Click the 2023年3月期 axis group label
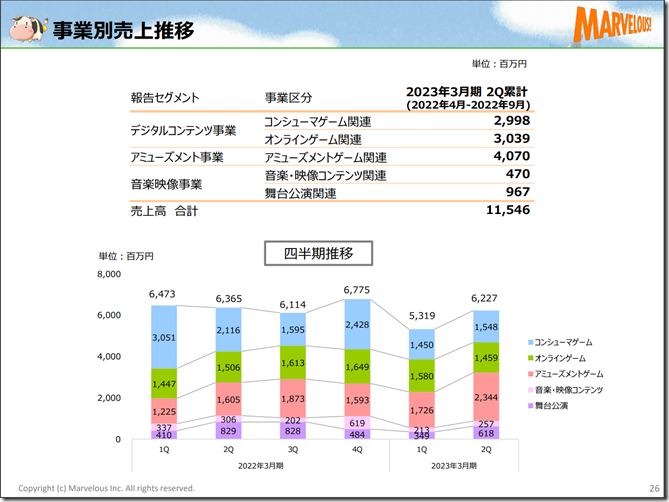669x502 pixels. tap(454, 466)
